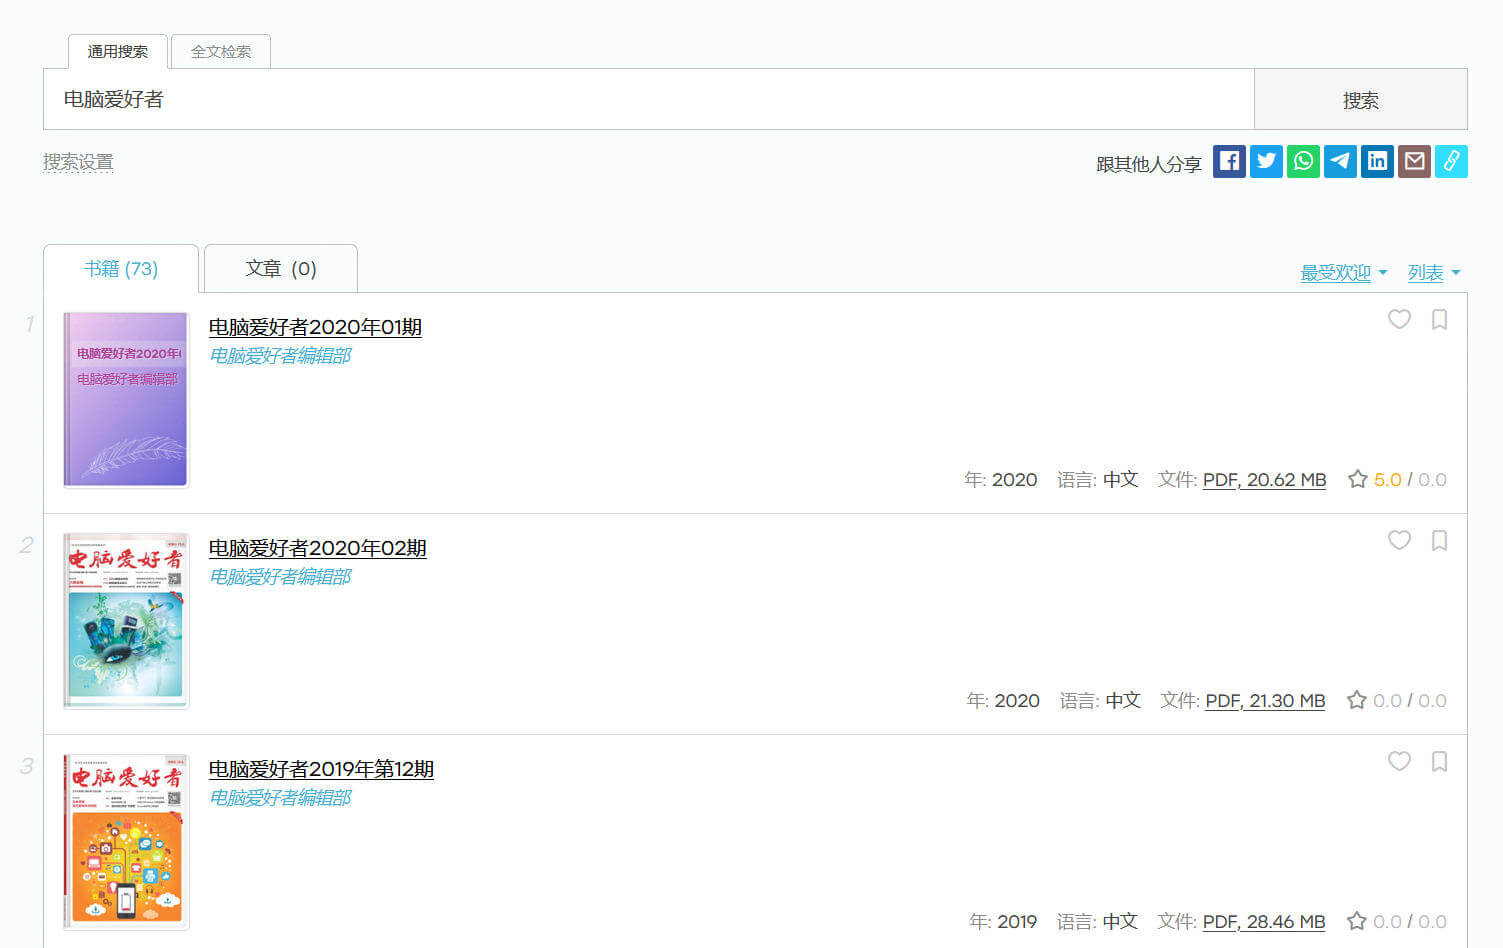Download the PDF, 21.30 MB file

1265,700
